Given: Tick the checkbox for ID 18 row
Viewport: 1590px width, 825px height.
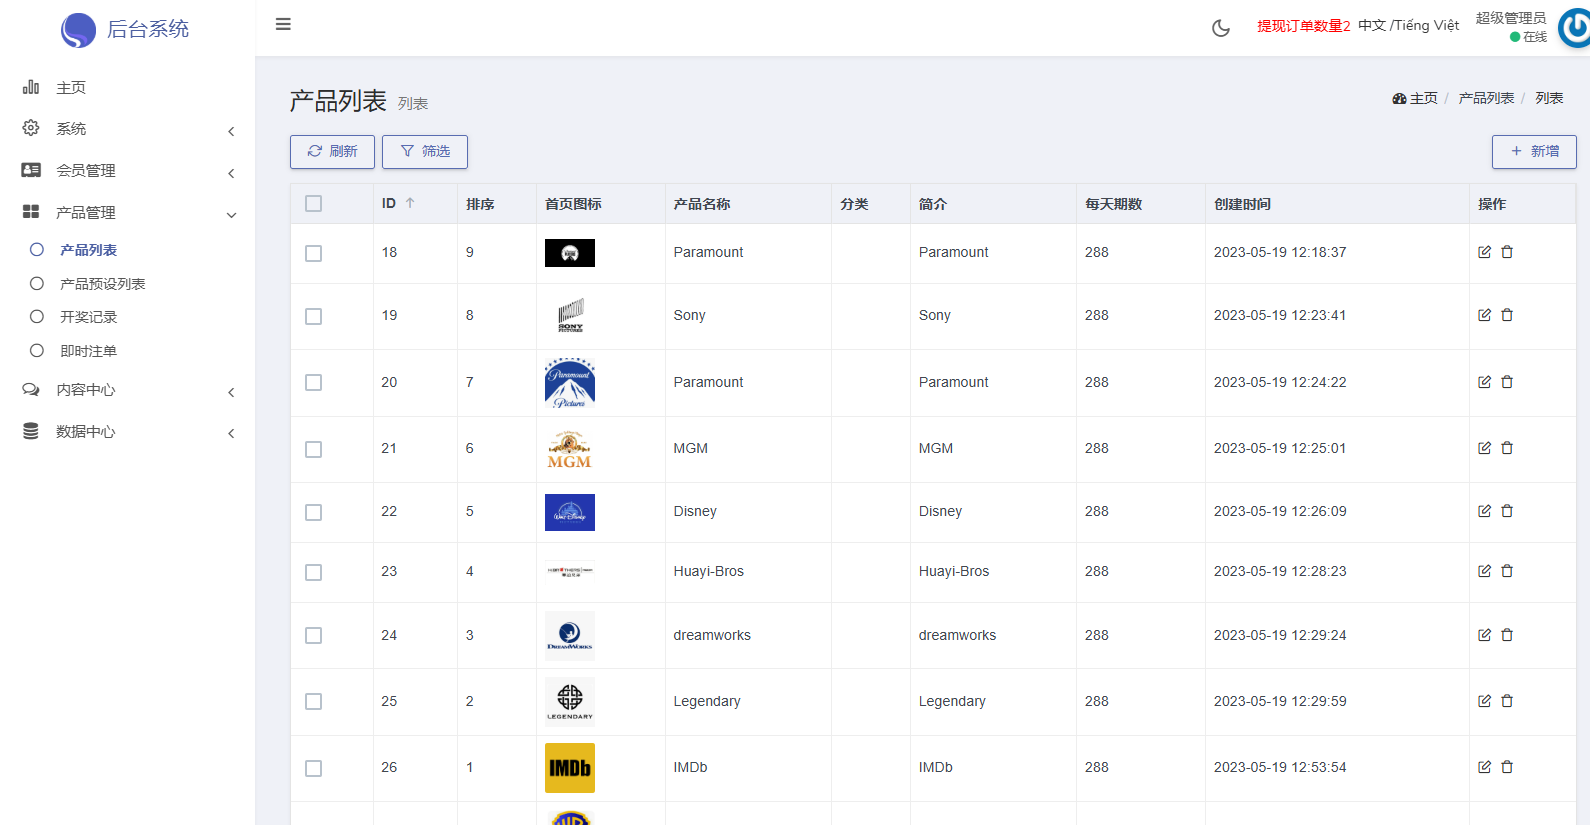Looking at the screenshot, I should [314, 254].
